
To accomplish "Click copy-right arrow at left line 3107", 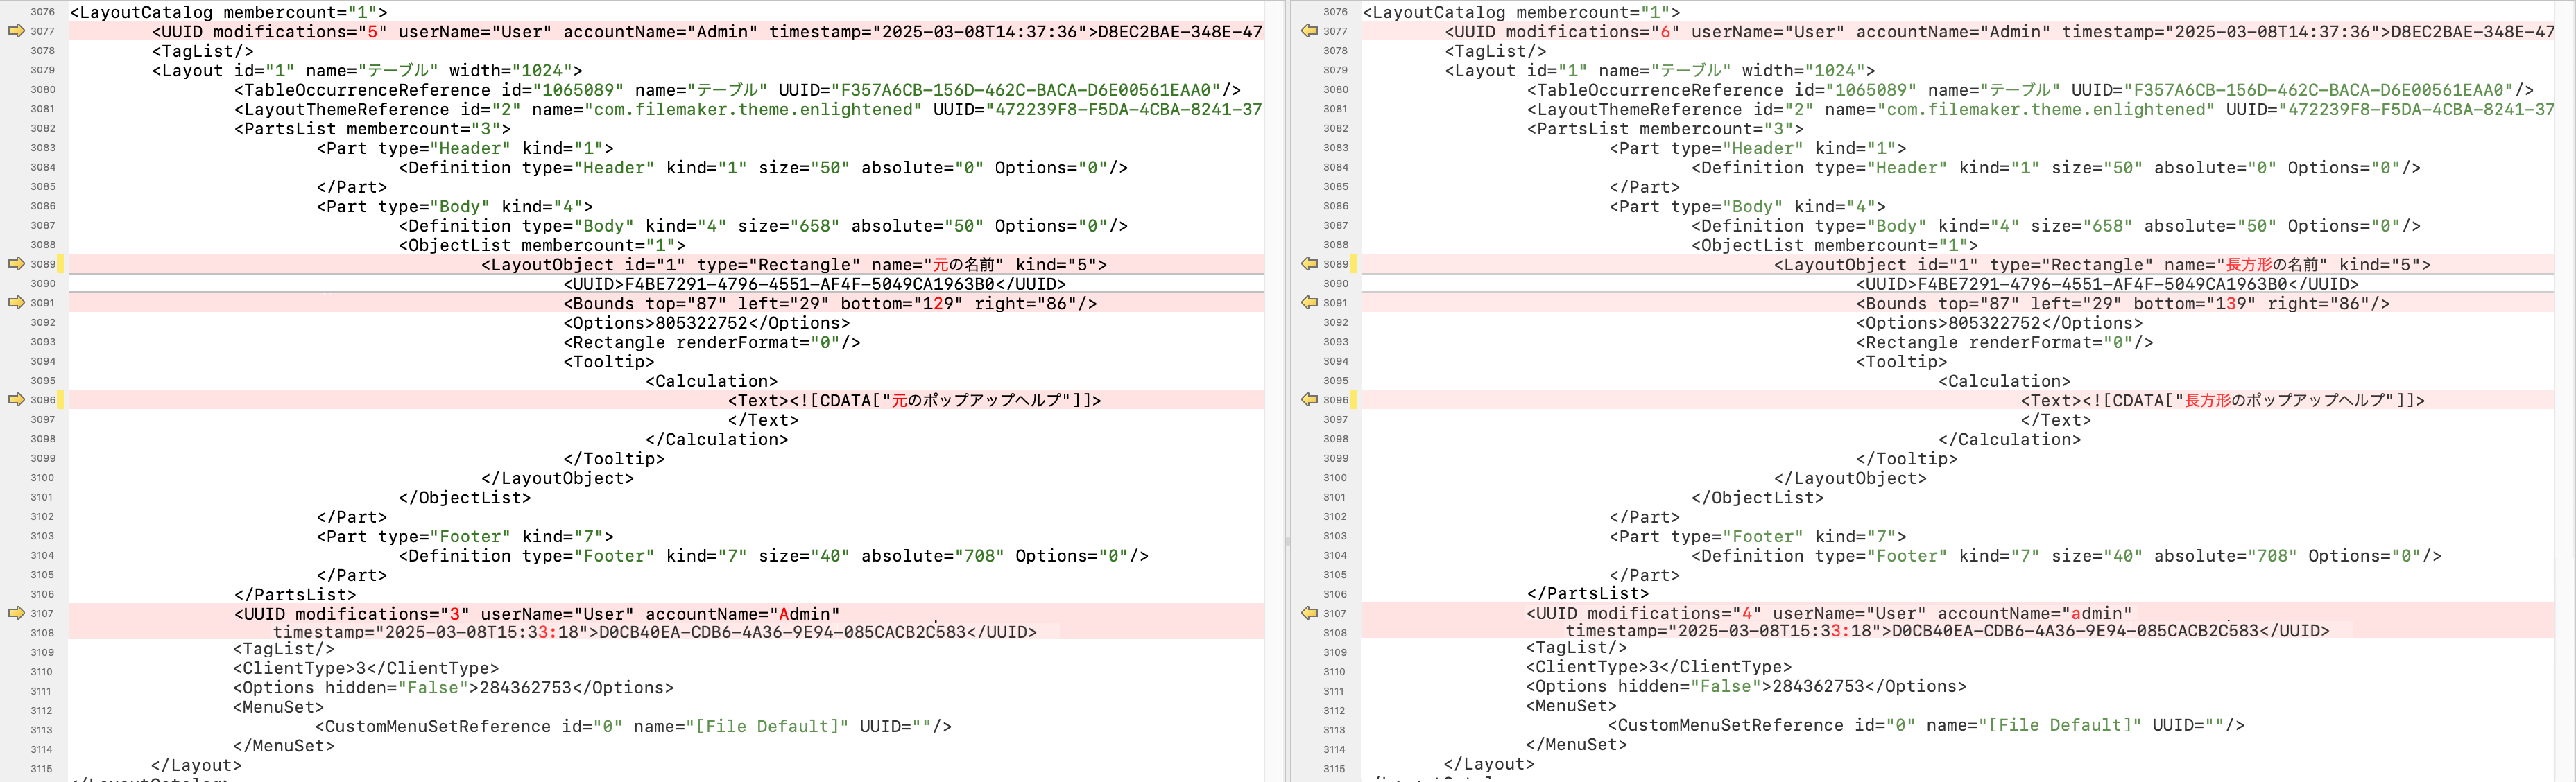I will (x=16, y=613).
